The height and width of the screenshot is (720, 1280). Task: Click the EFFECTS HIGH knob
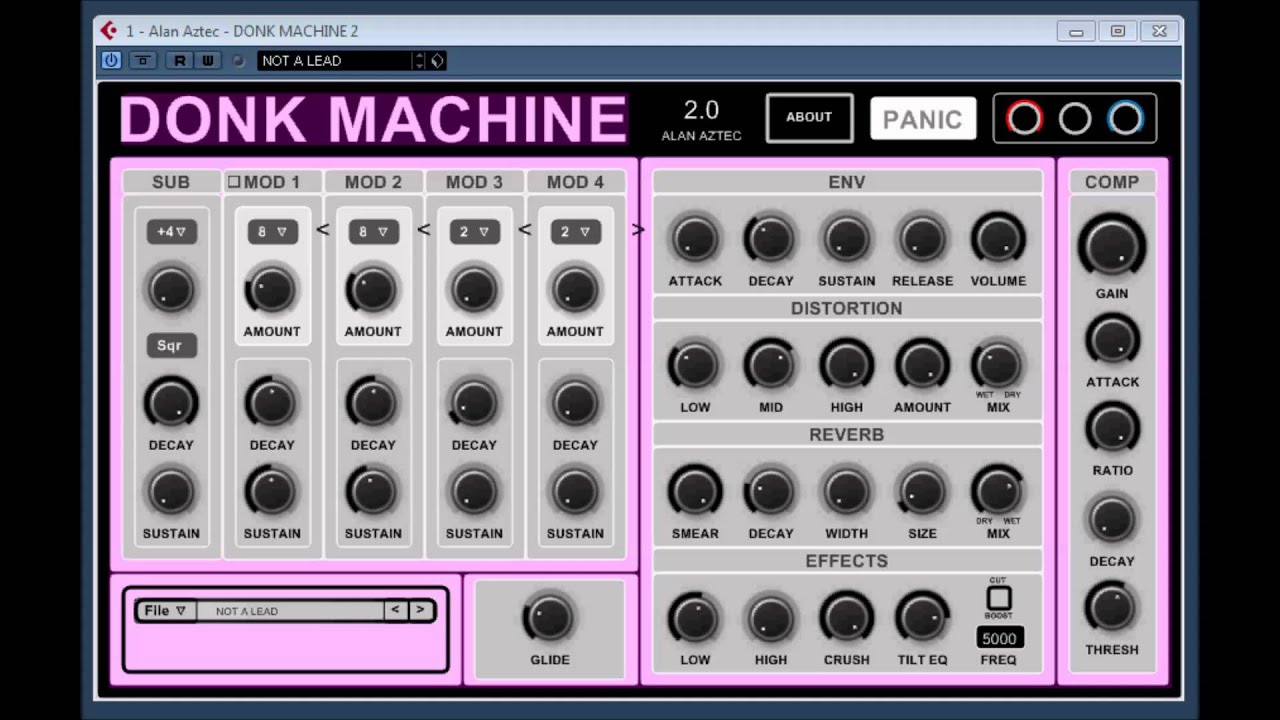click(x=771, y=618)
